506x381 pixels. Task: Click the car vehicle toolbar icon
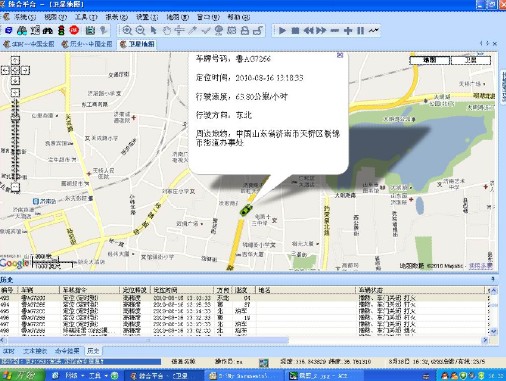click(22, 31)
